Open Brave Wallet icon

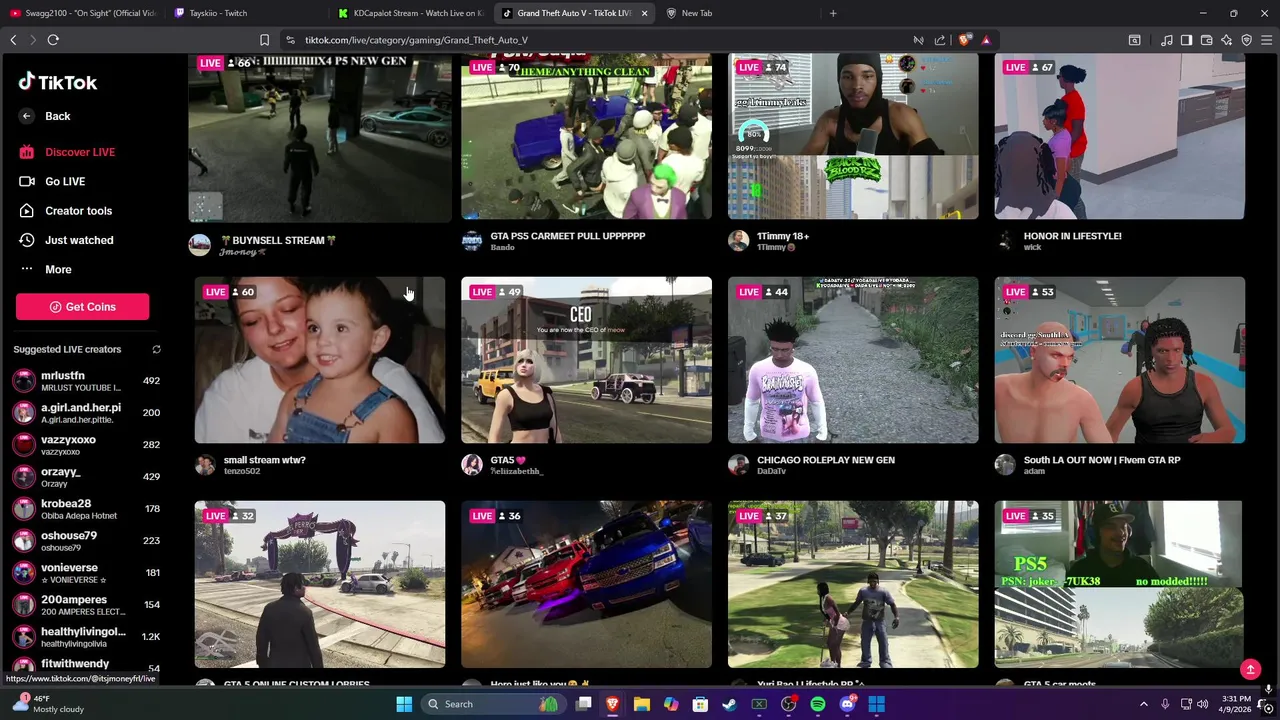pos(1207,40)
